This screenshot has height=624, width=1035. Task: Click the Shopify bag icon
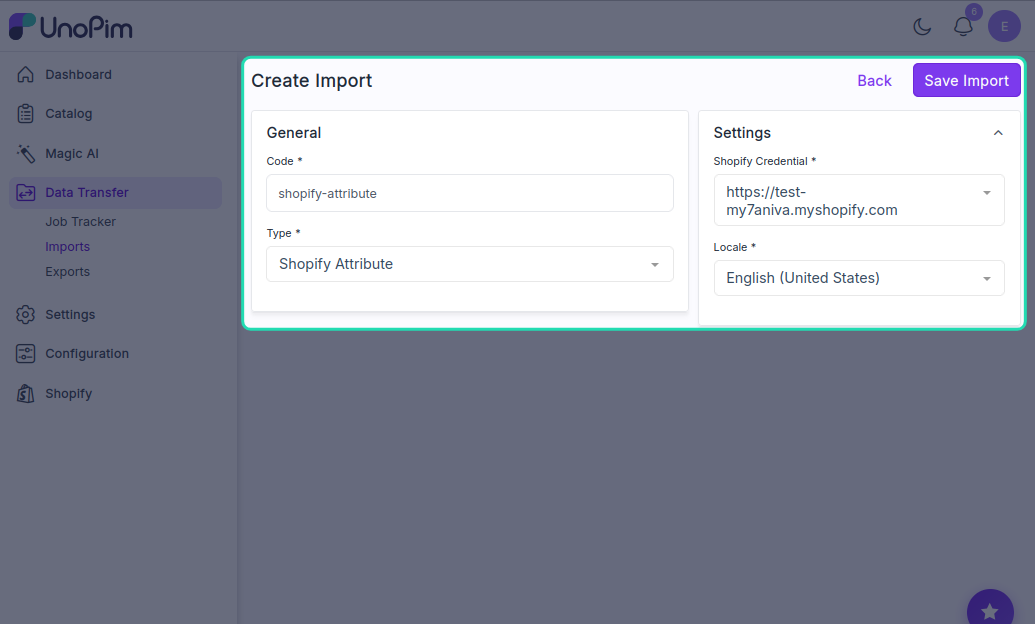25,394
